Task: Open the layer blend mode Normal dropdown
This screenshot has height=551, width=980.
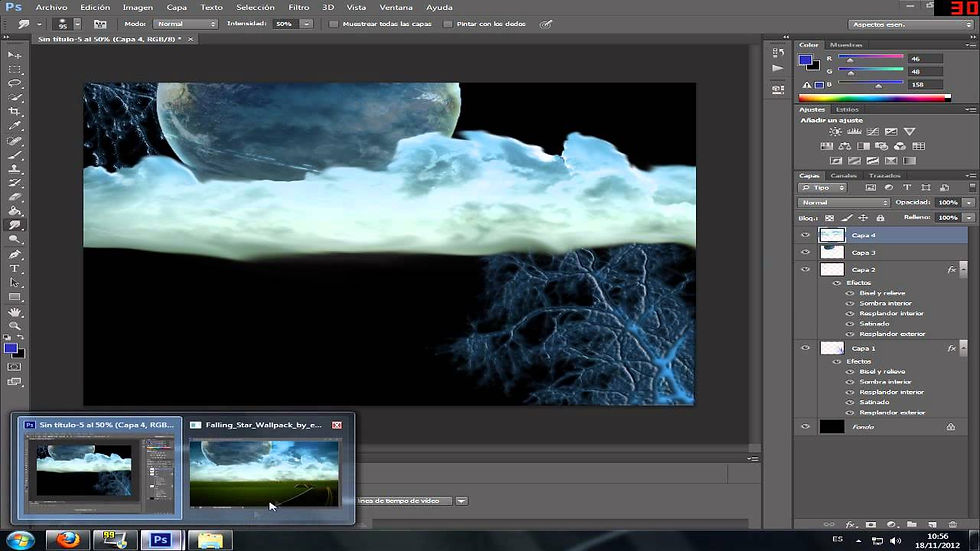Action: tap(843, 202)
